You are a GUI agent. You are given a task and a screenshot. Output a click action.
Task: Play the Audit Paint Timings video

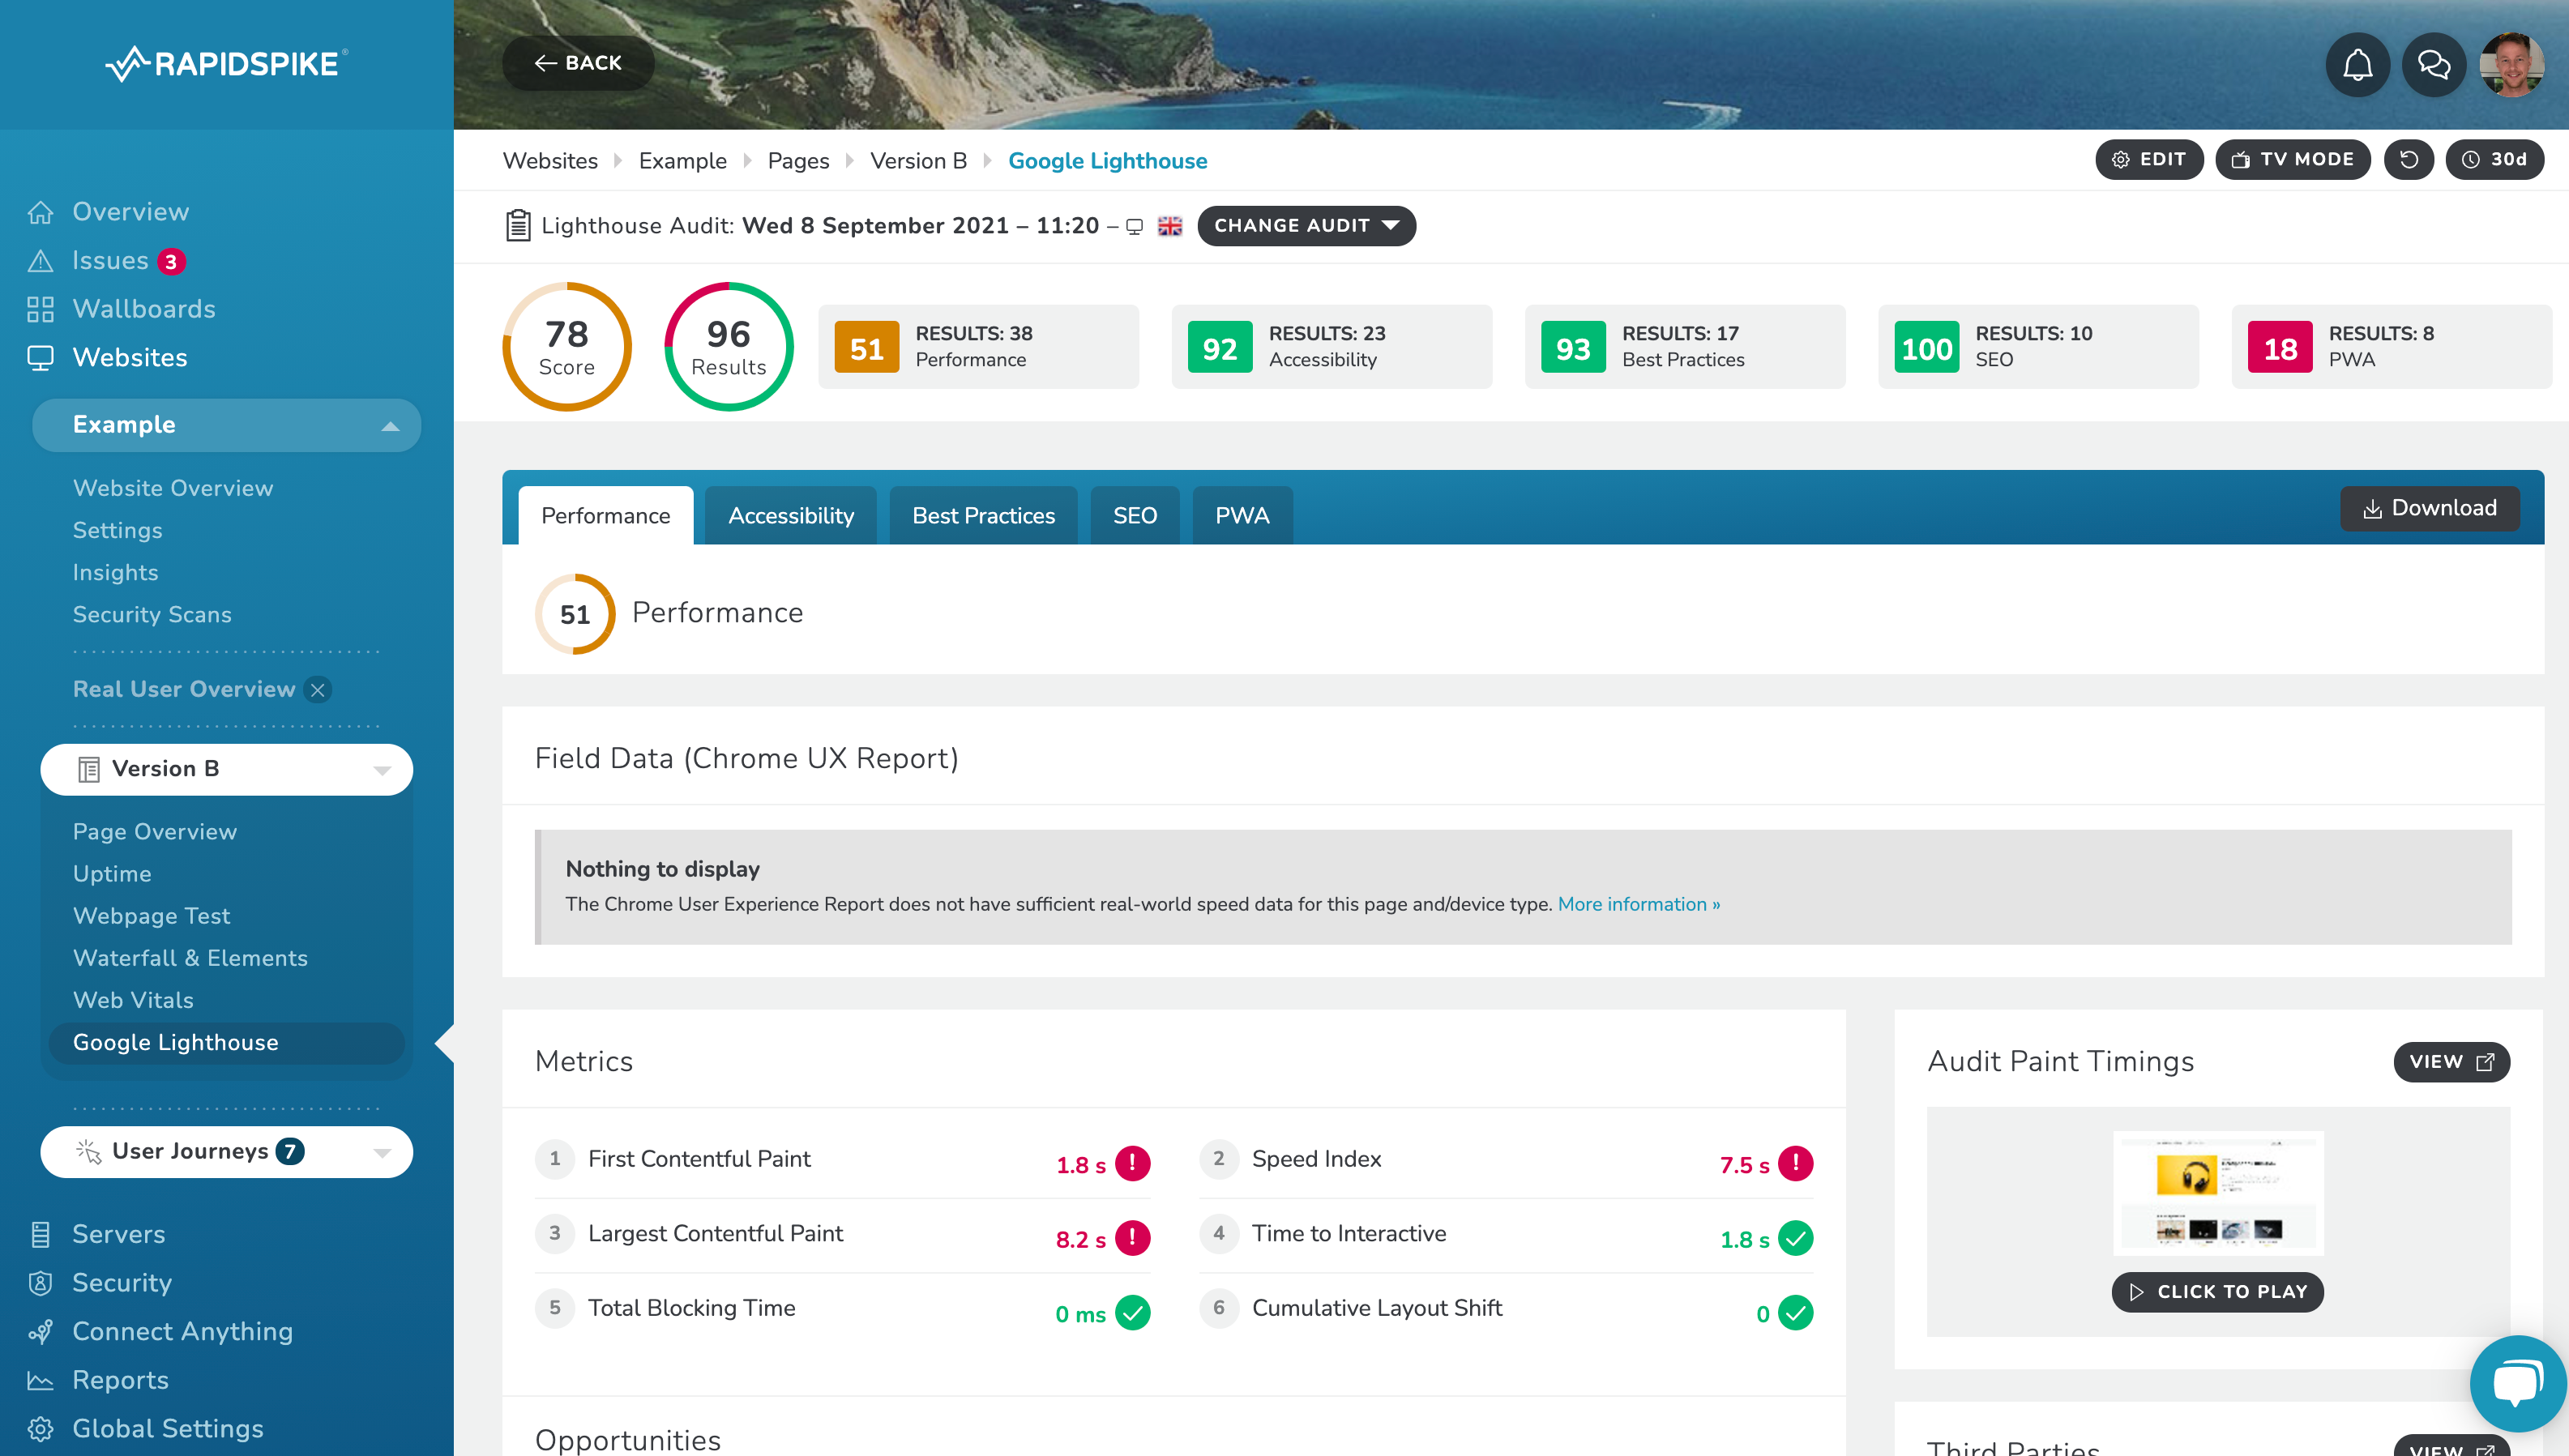[x=2218, y=1292]
